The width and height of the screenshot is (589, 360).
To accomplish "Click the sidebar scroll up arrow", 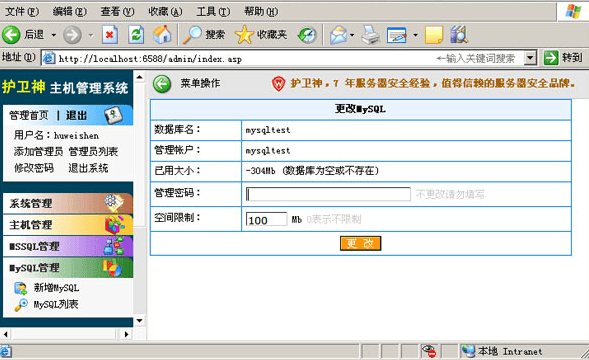I will point(139,77).
